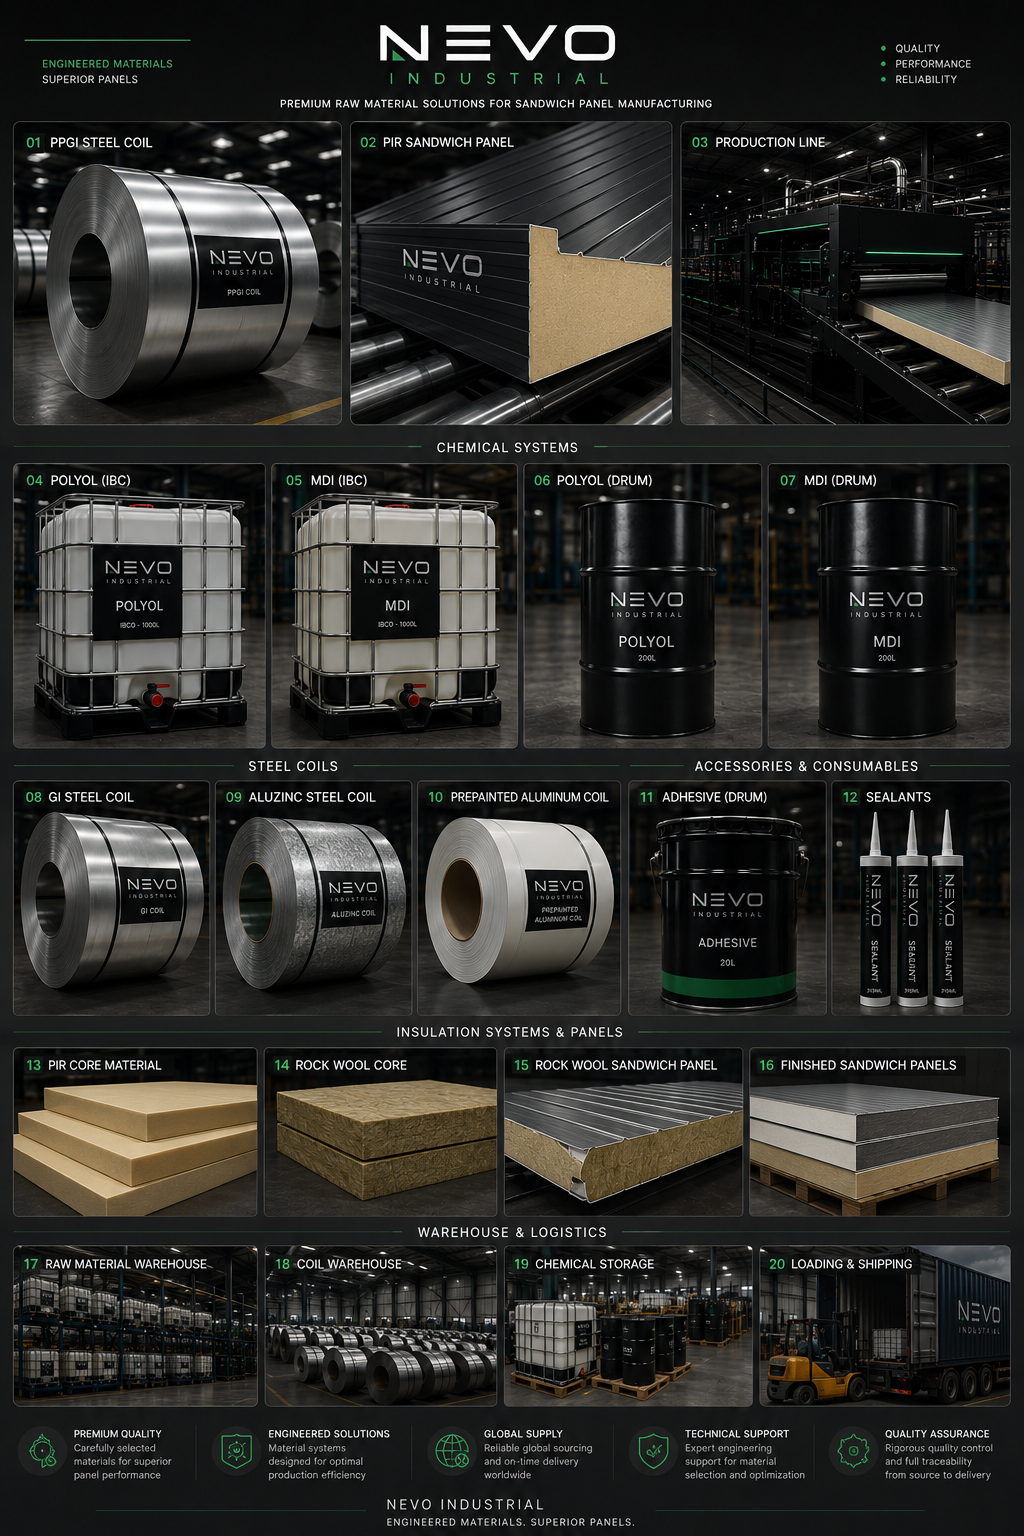Click the Insulation Systems & Panels heading
This screenshot has width=1024, height=1536.
pyautogui.click(x=509, y=1032)
